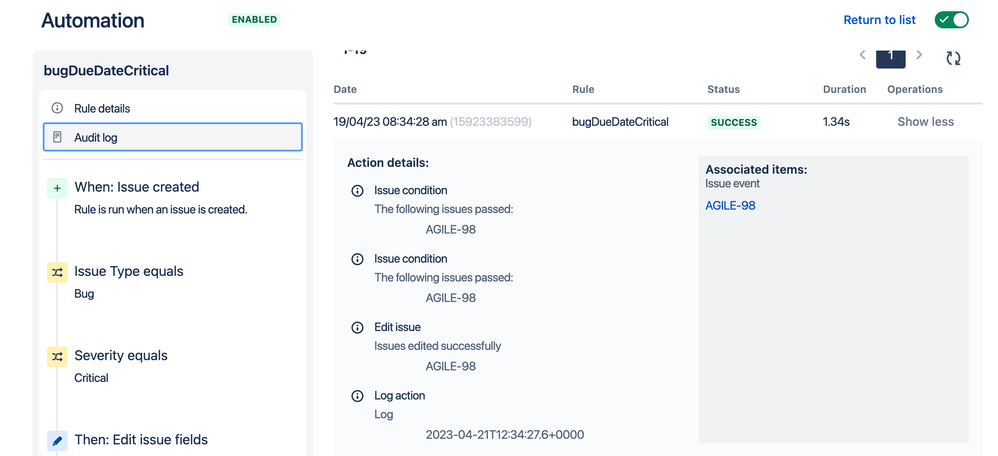Viewport: 998px width, 456px height.
Task: Click the Audit log document icon
Action: click(57, 137)
